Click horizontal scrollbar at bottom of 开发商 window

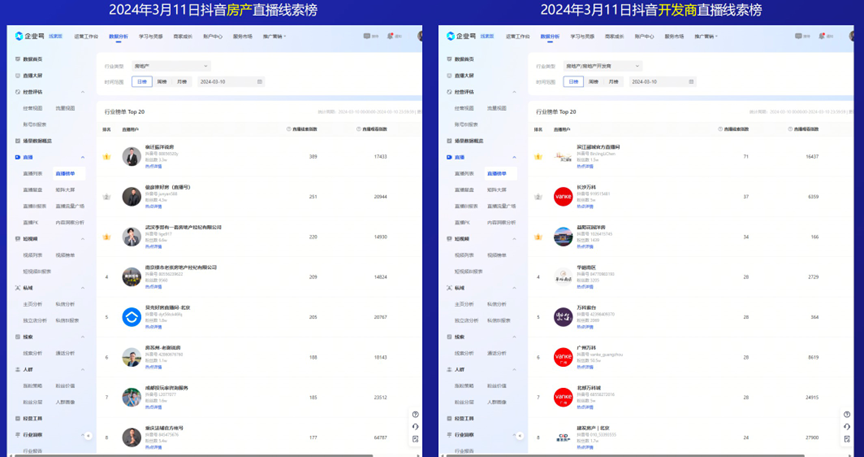(x=625, y=455)
